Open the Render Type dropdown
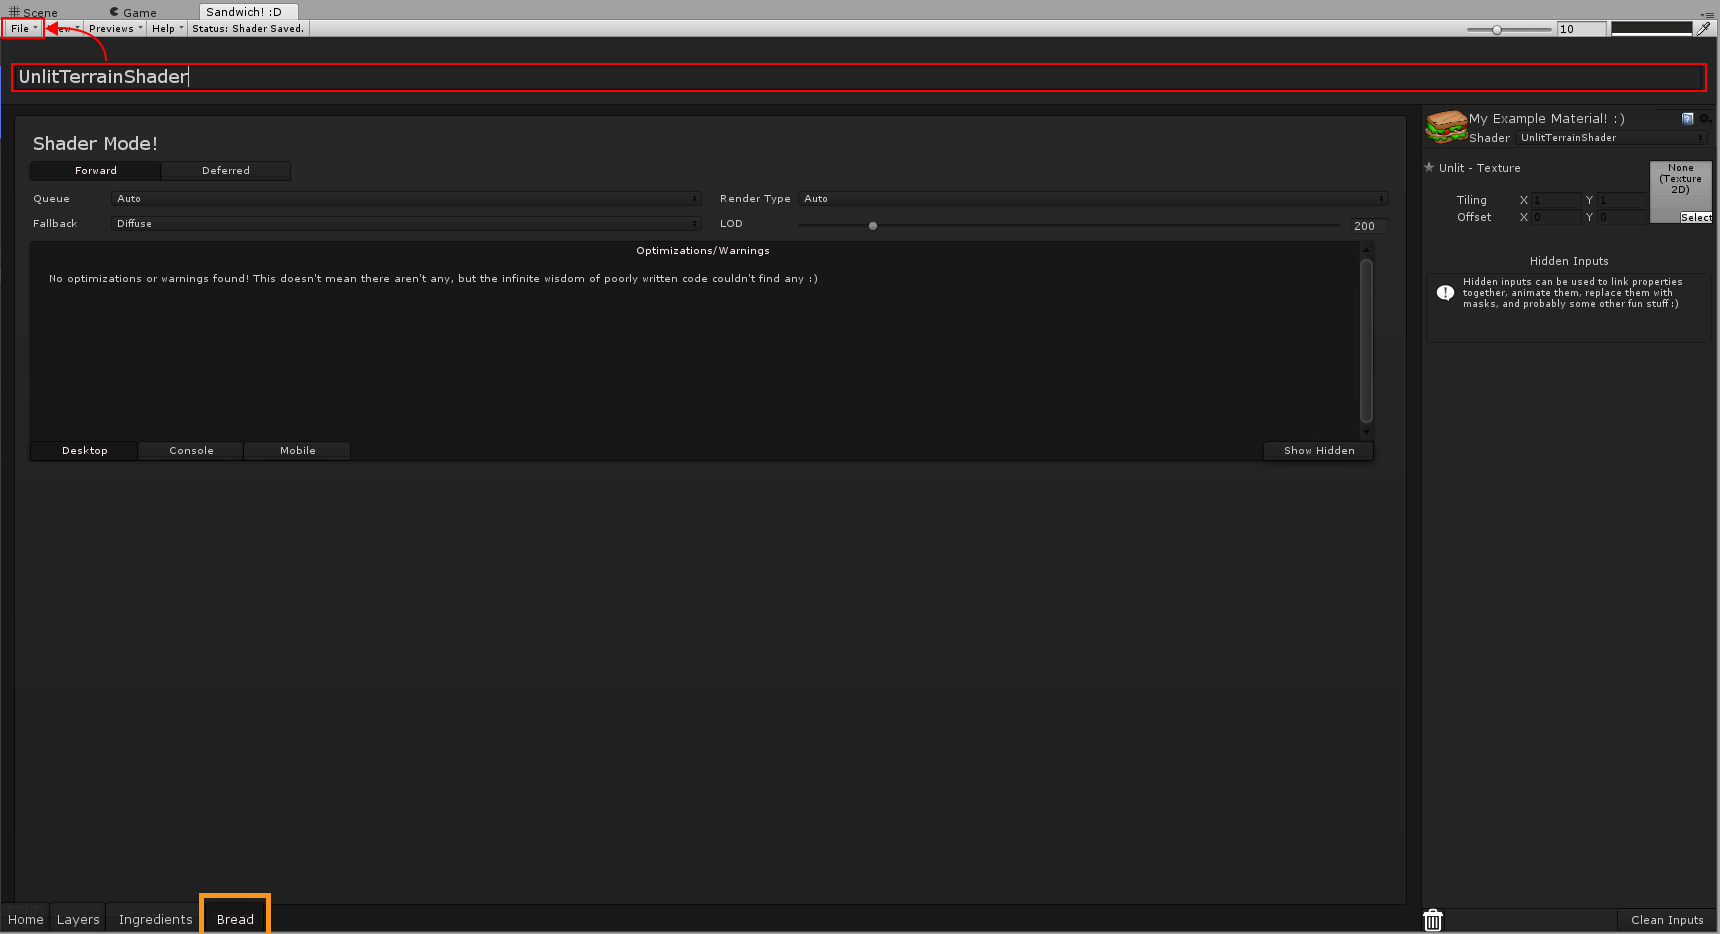This screenshot has width=1720, height=934. tap(1094, 199)
